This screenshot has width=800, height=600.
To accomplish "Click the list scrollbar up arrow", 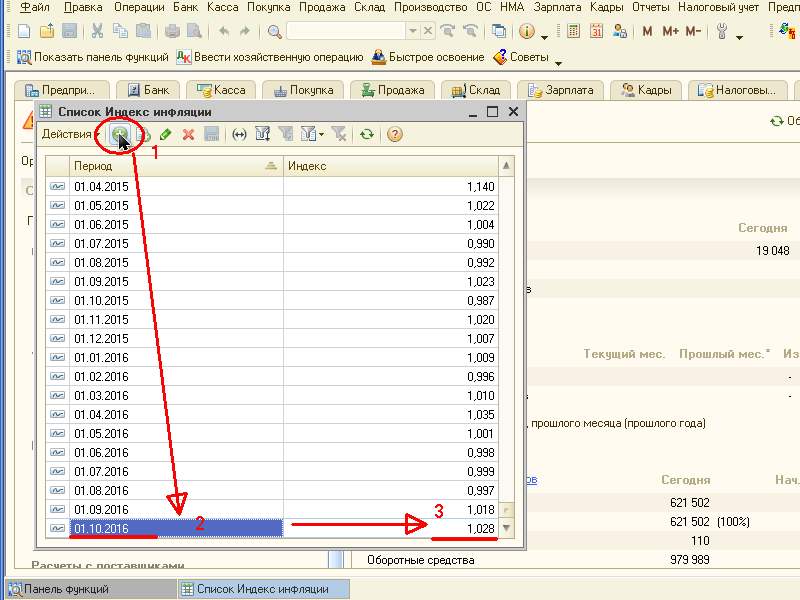I will coord(506,166).
